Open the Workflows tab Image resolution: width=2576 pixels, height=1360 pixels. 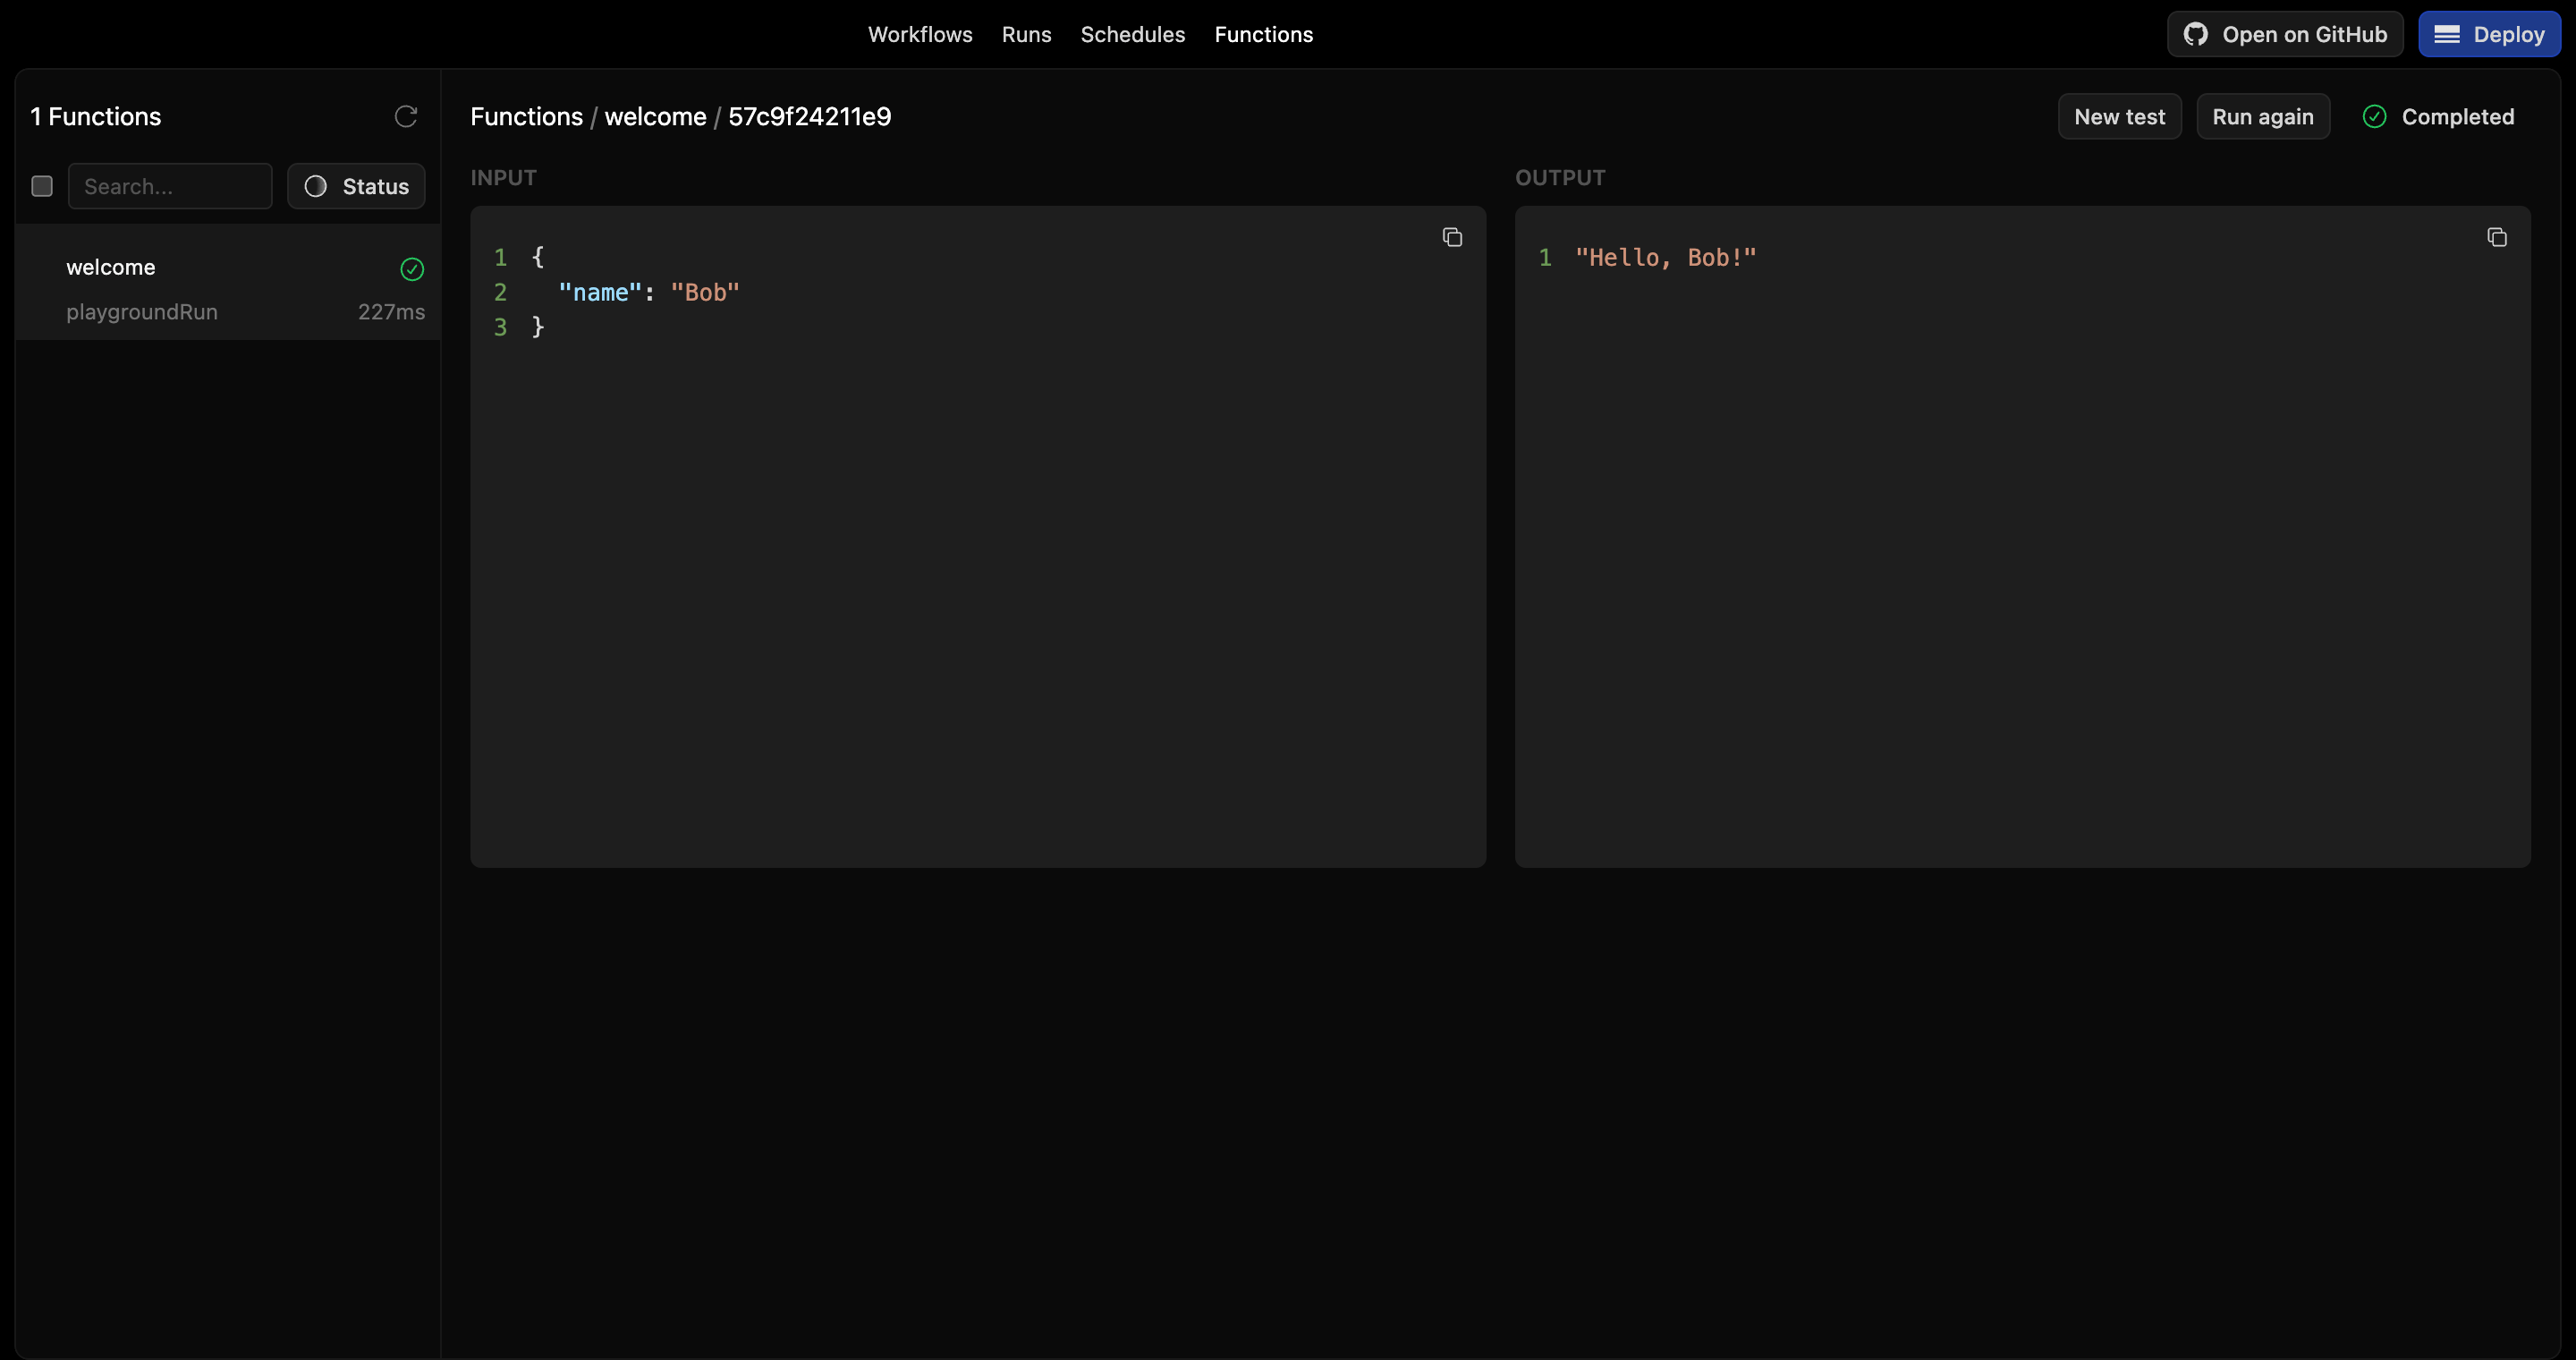(919, 34)
